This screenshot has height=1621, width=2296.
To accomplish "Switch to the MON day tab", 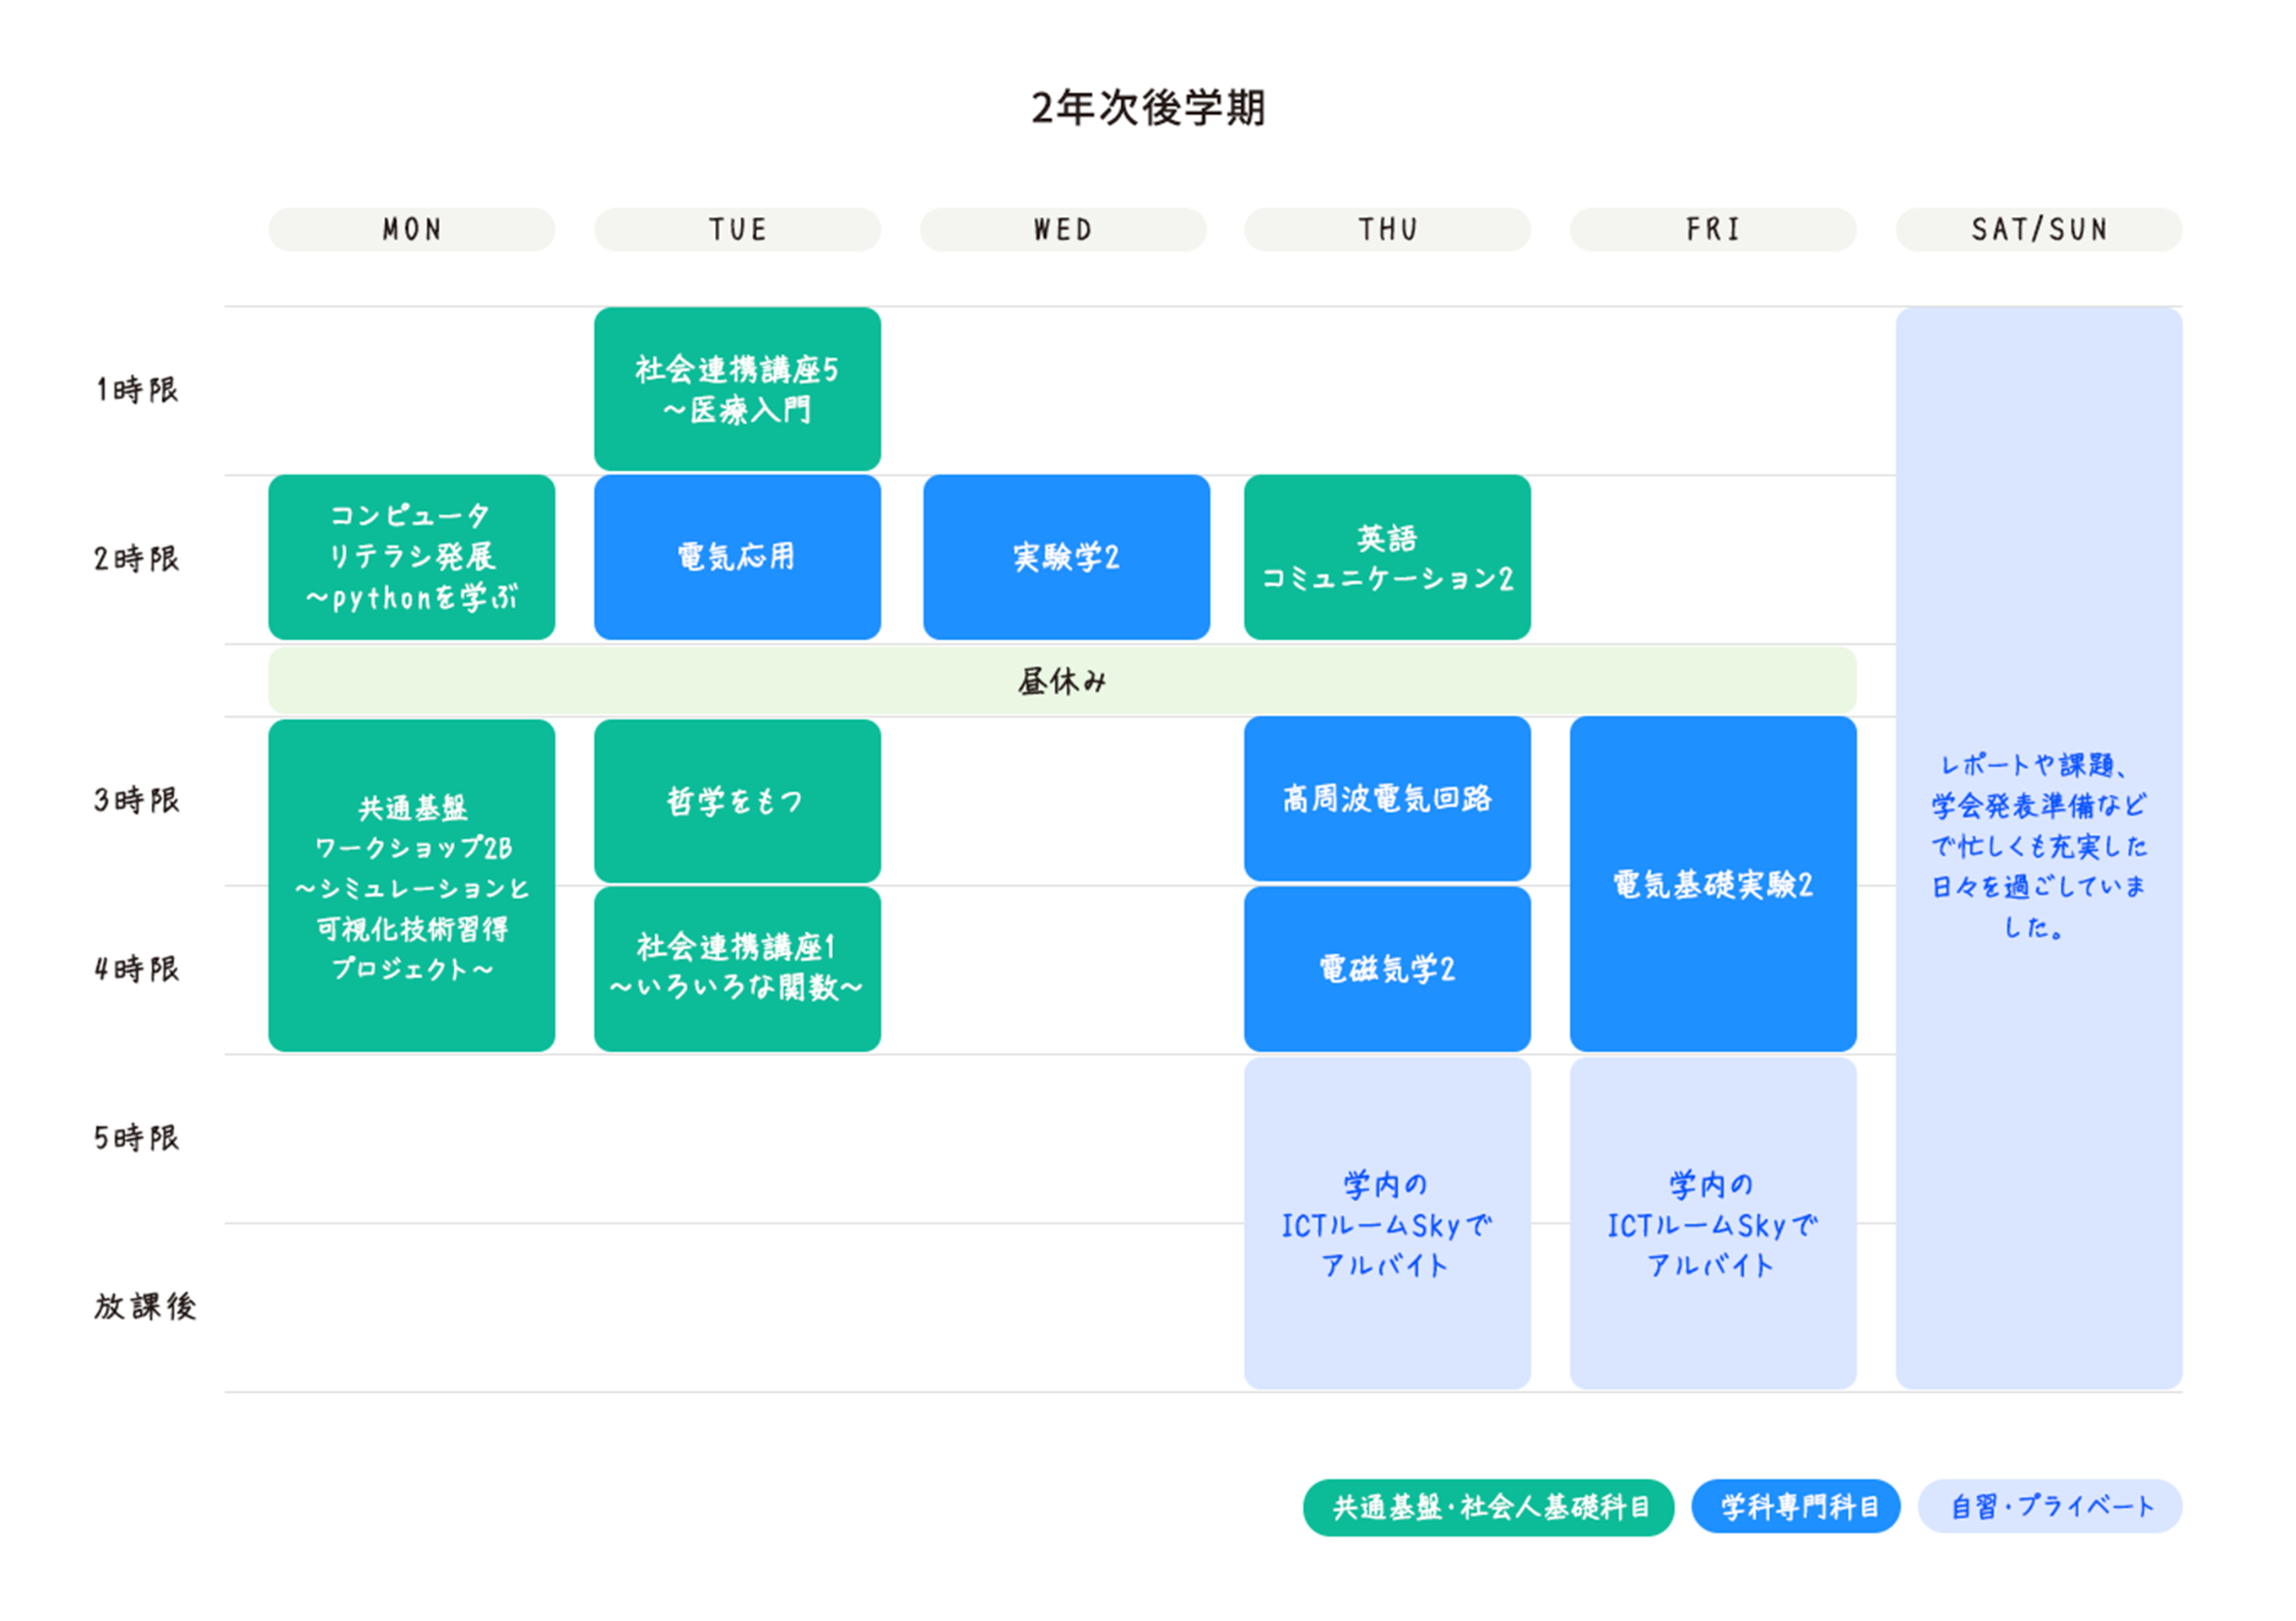I will coord(411,229).
